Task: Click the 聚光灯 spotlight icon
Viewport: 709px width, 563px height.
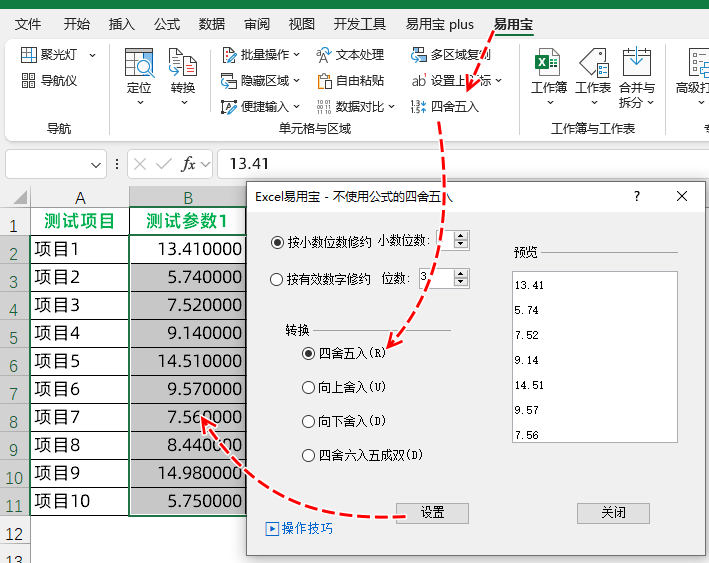Action: tap(28, 55)
